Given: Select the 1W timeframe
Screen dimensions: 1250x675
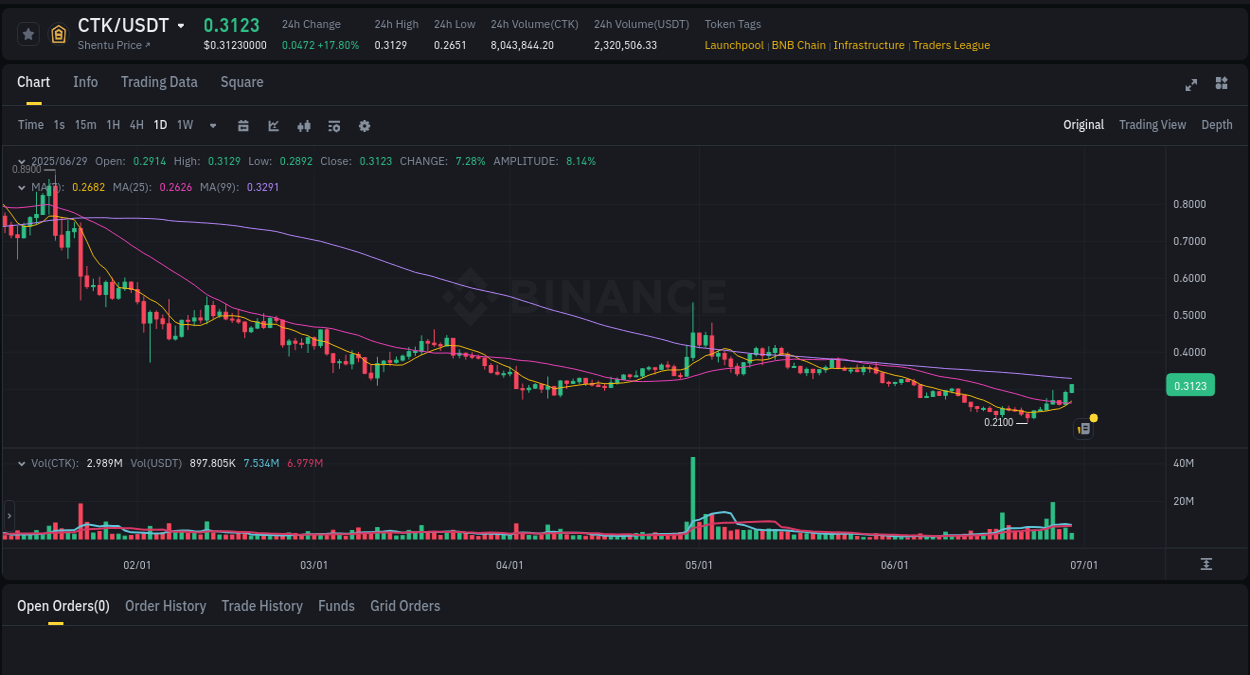Looking at the screenshot, I should 184,125.
